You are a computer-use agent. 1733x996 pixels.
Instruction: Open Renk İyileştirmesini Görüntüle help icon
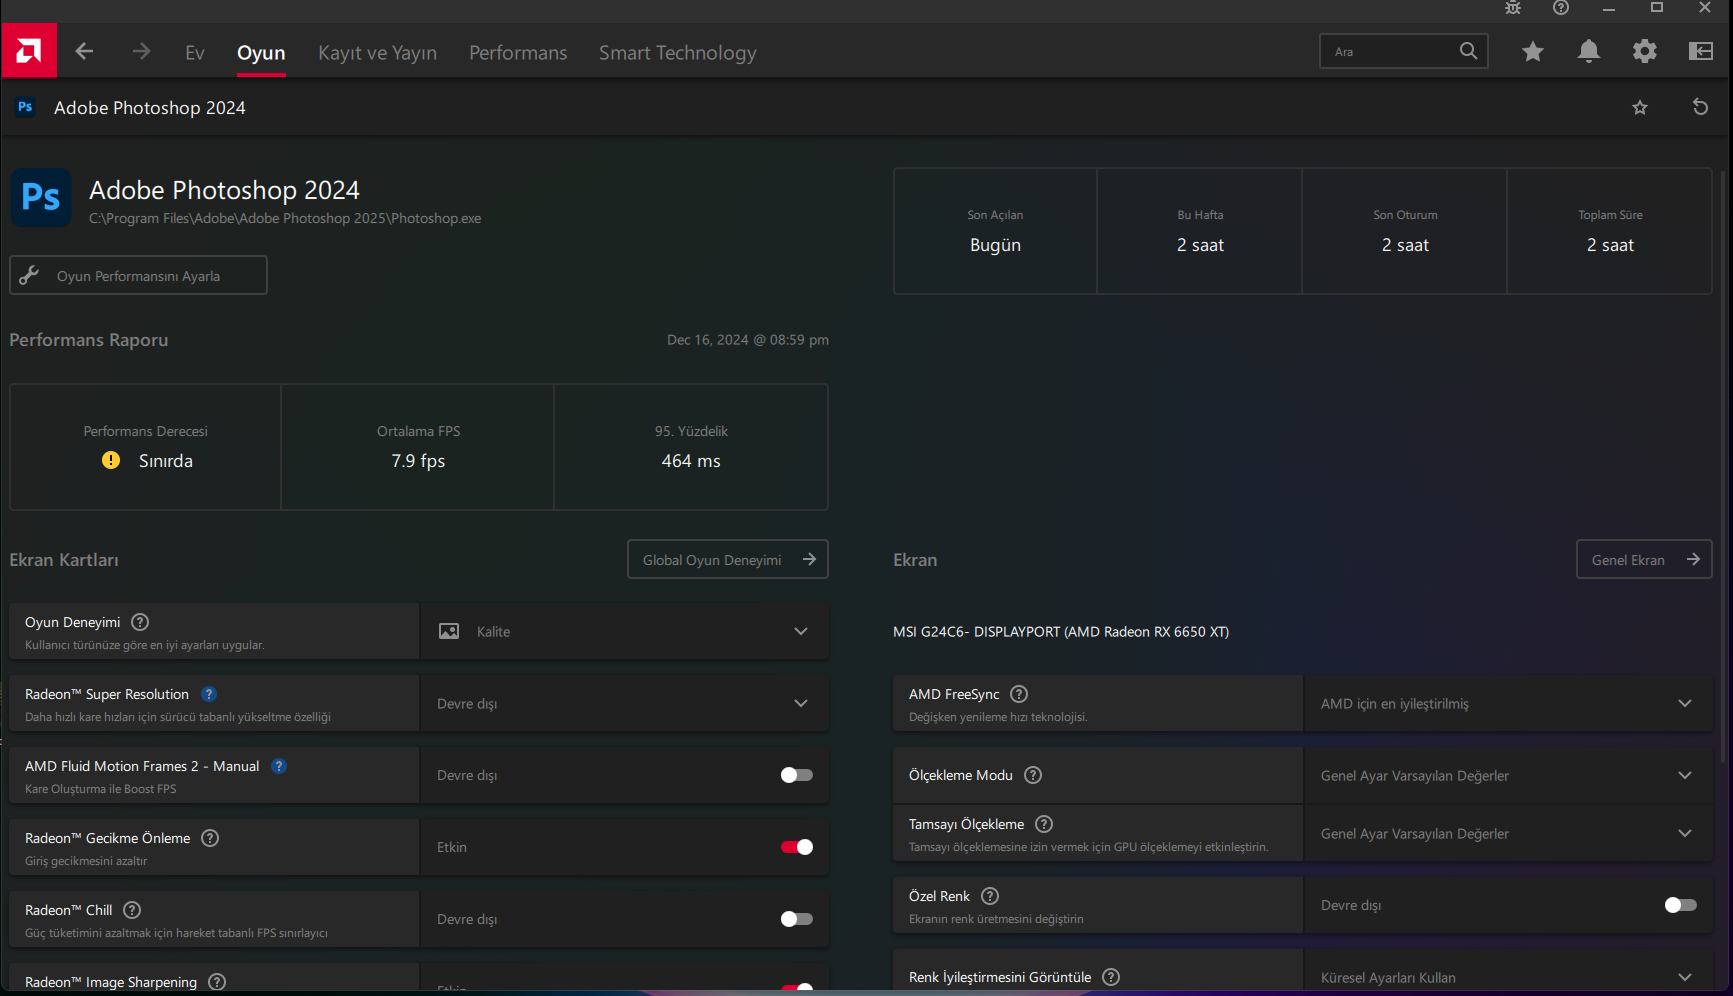pyautogui.click(x=1111, y=977)
